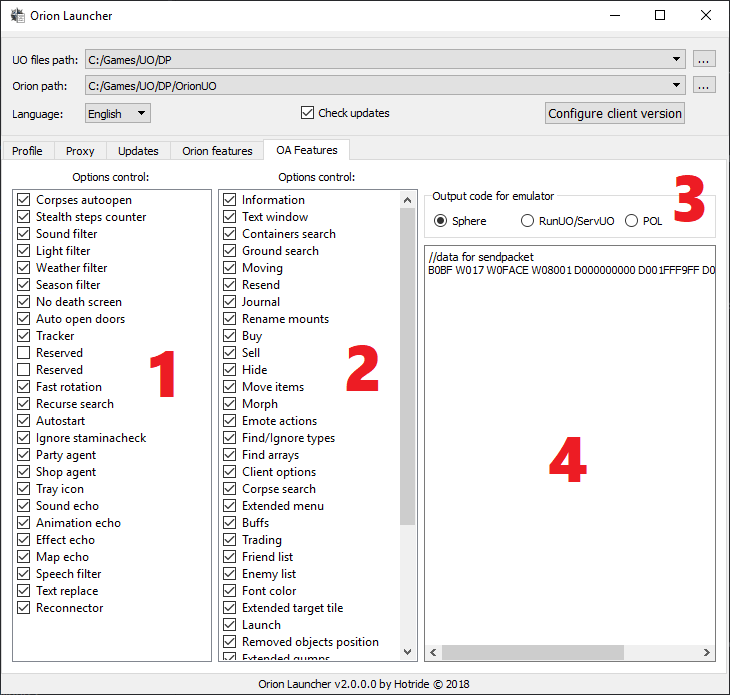Browse for Orion path folder
The width and height of the screenshot is (730, 695).
(x=704, y=86)
